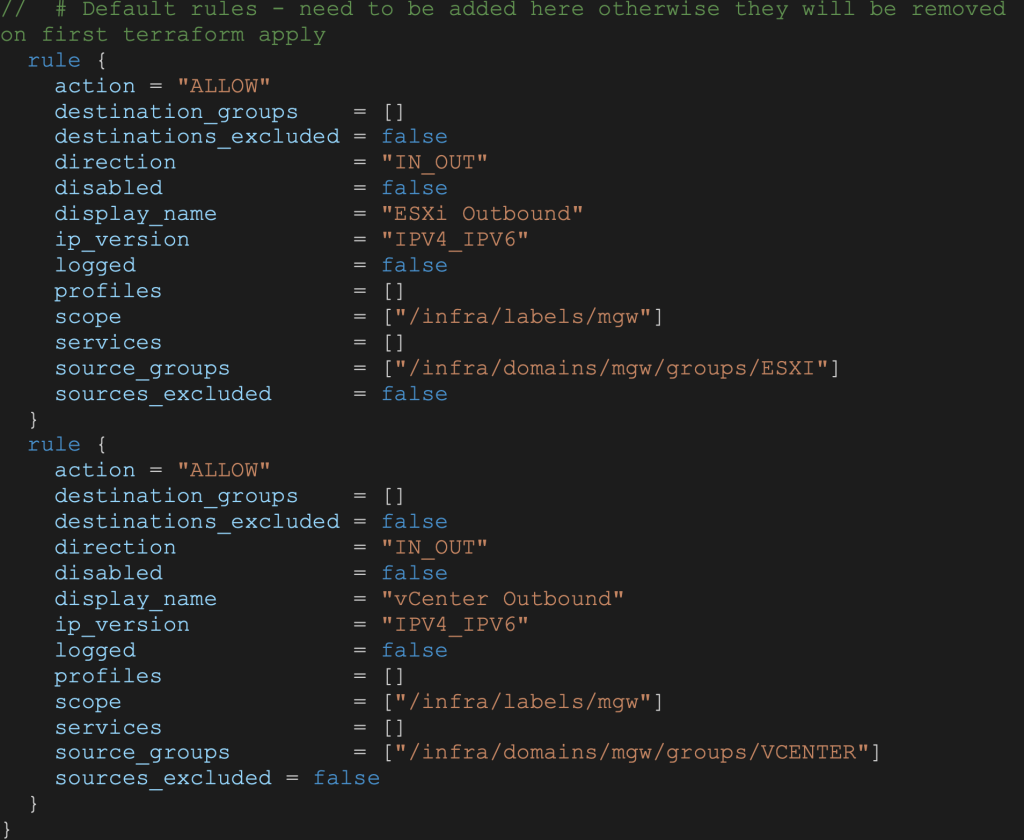
Task: Click "ALLOW" value in the vCenter rule
Action: 224,471
